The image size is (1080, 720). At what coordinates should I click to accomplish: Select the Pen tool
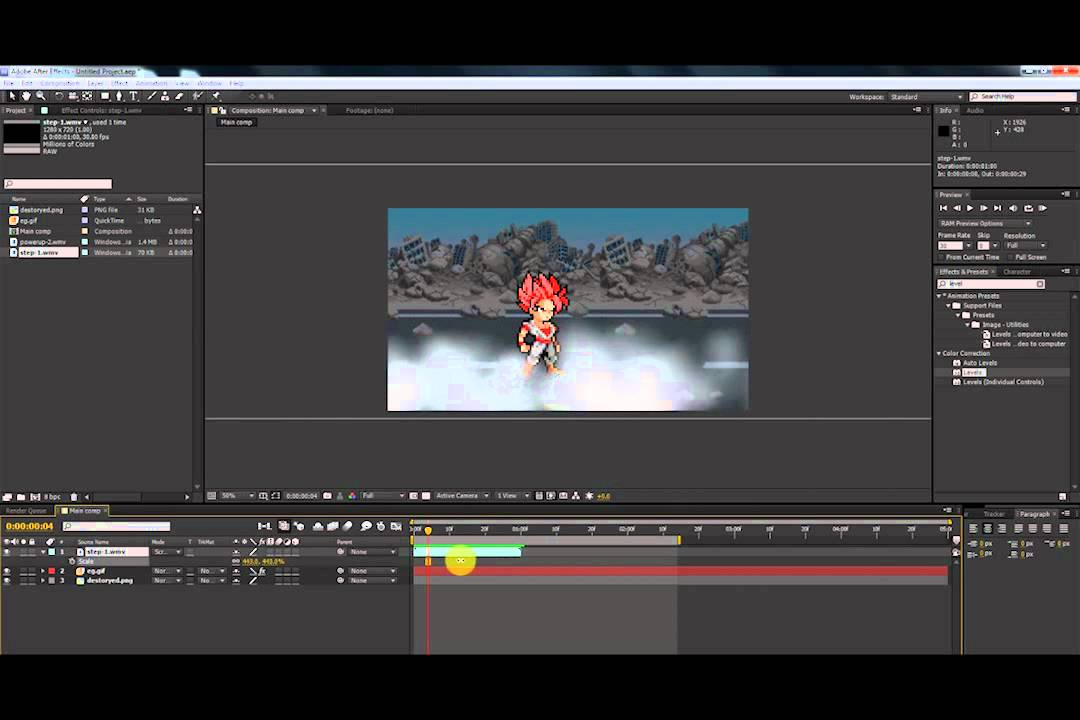click(119, 96)
